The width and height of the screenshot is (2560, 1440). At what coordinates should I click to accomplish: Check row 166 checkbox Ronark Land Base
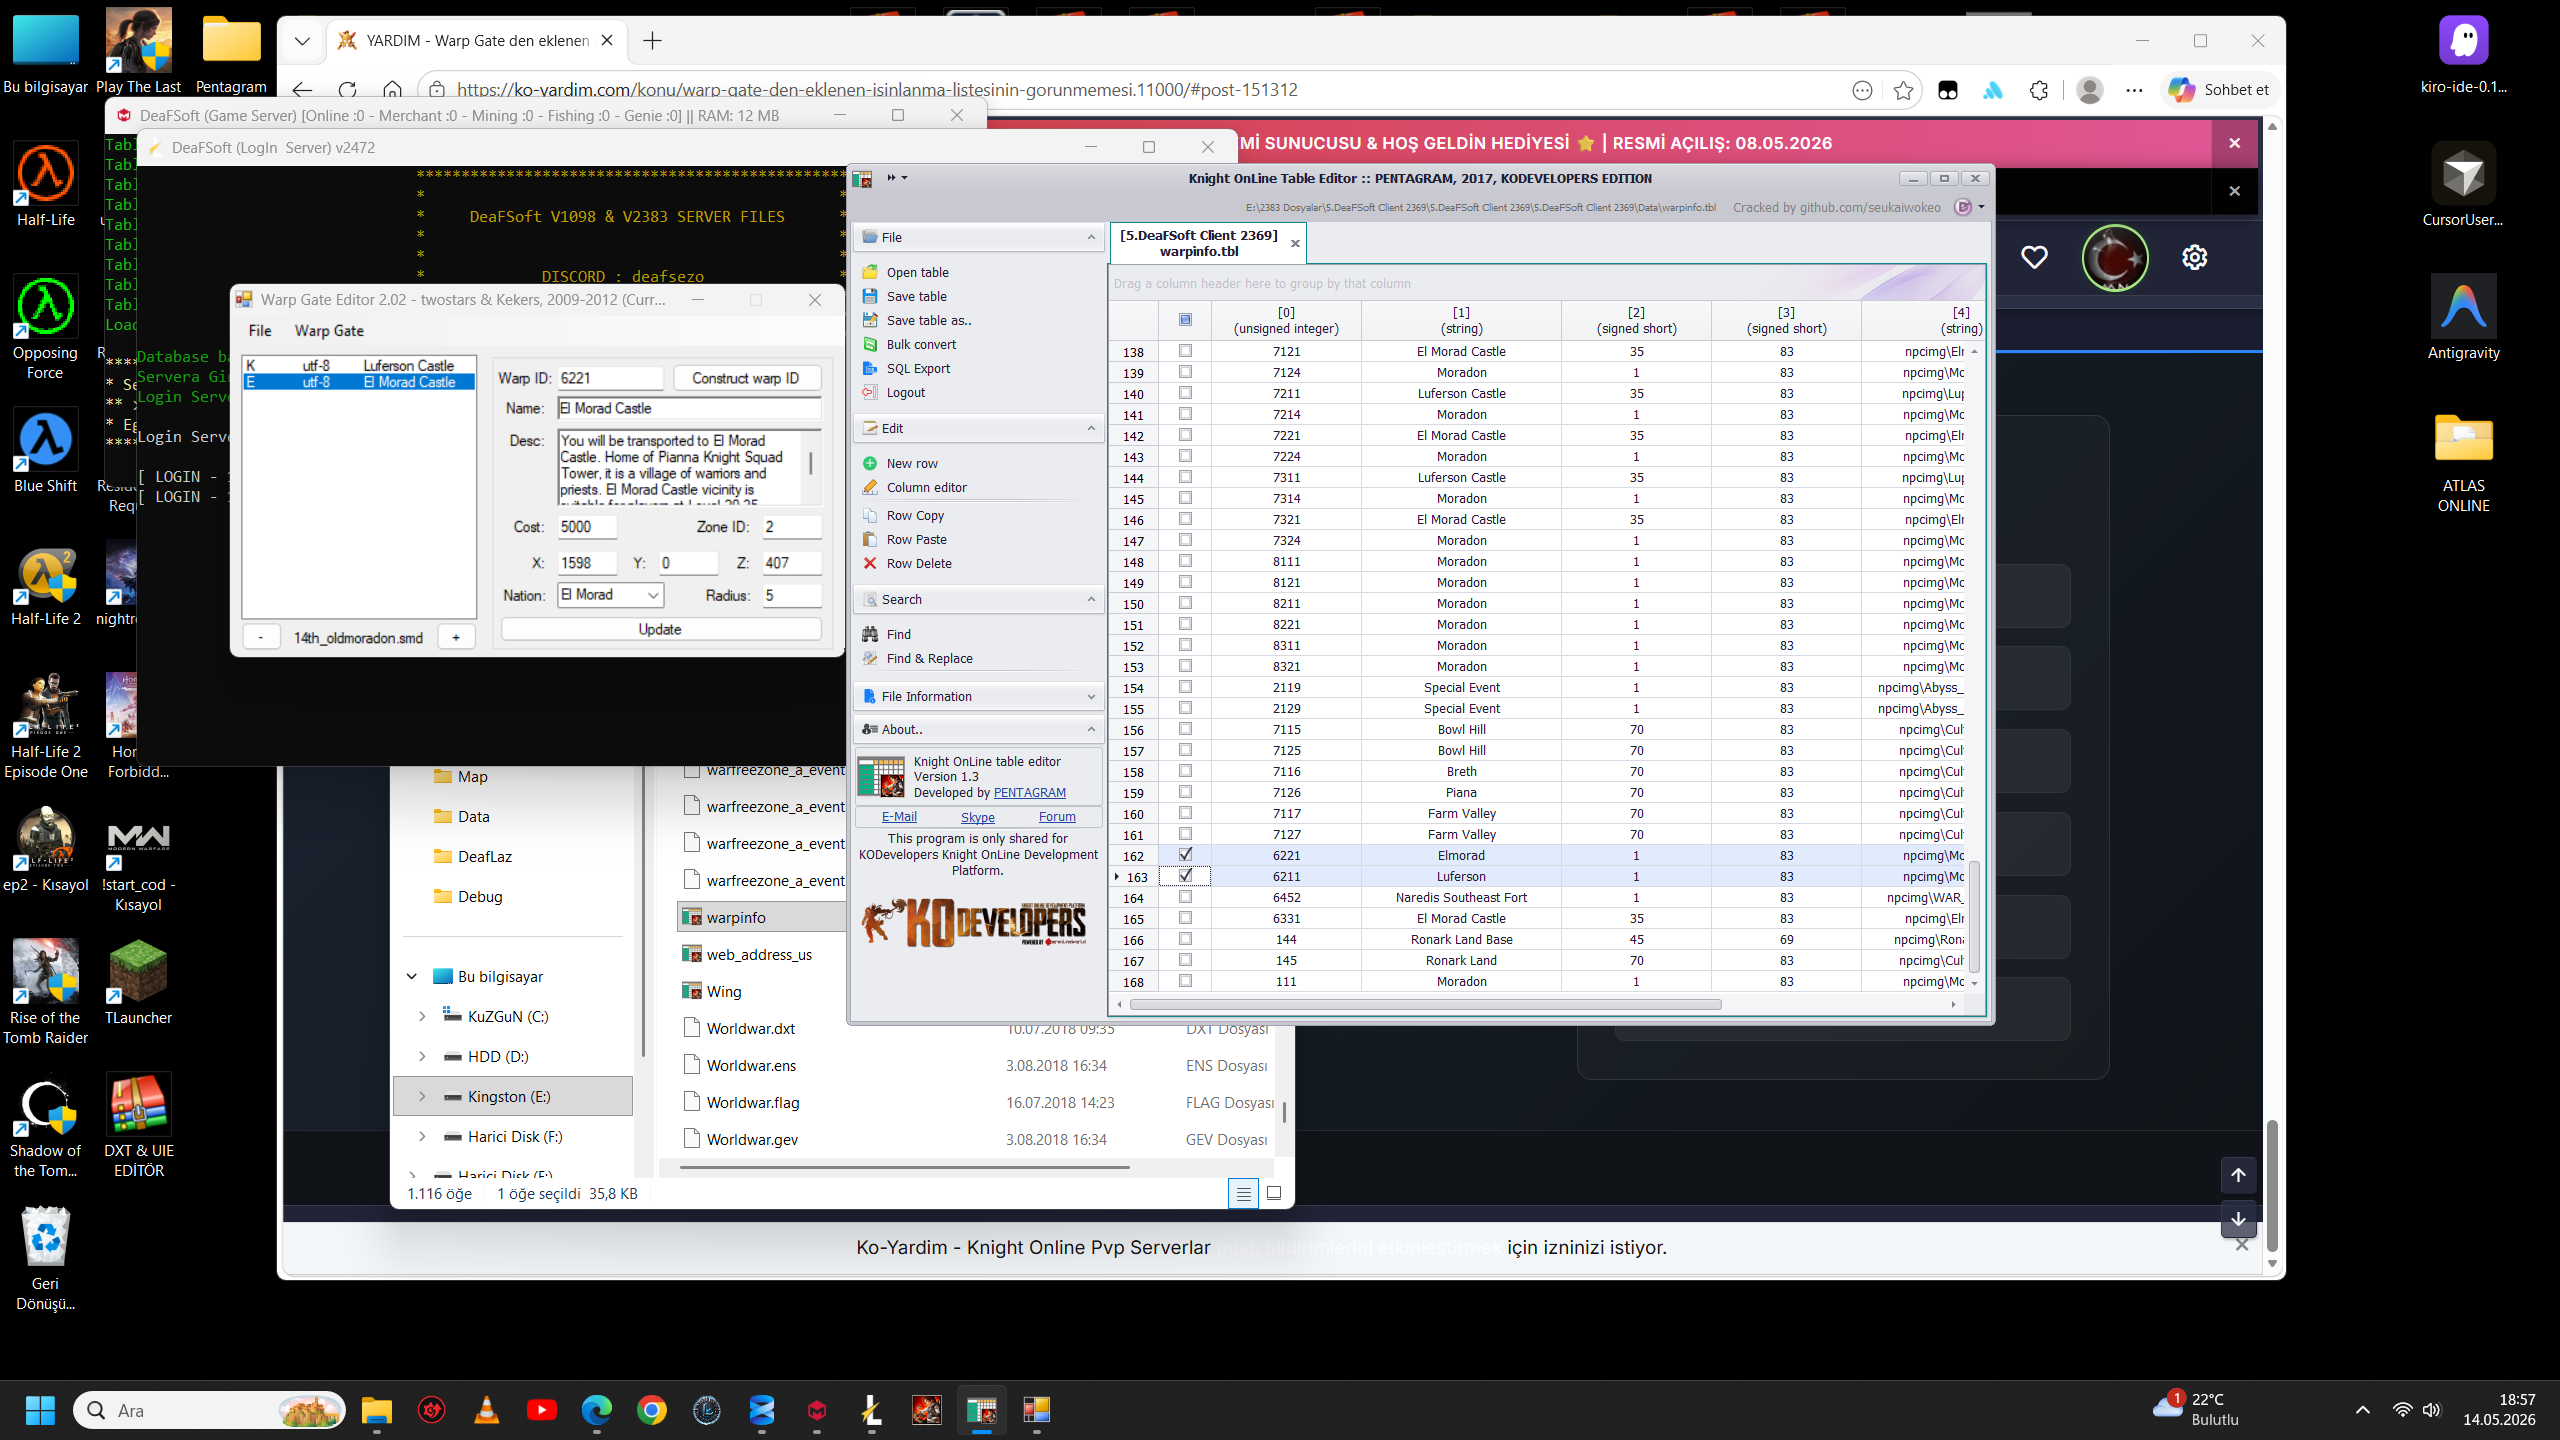[1185, 939]
